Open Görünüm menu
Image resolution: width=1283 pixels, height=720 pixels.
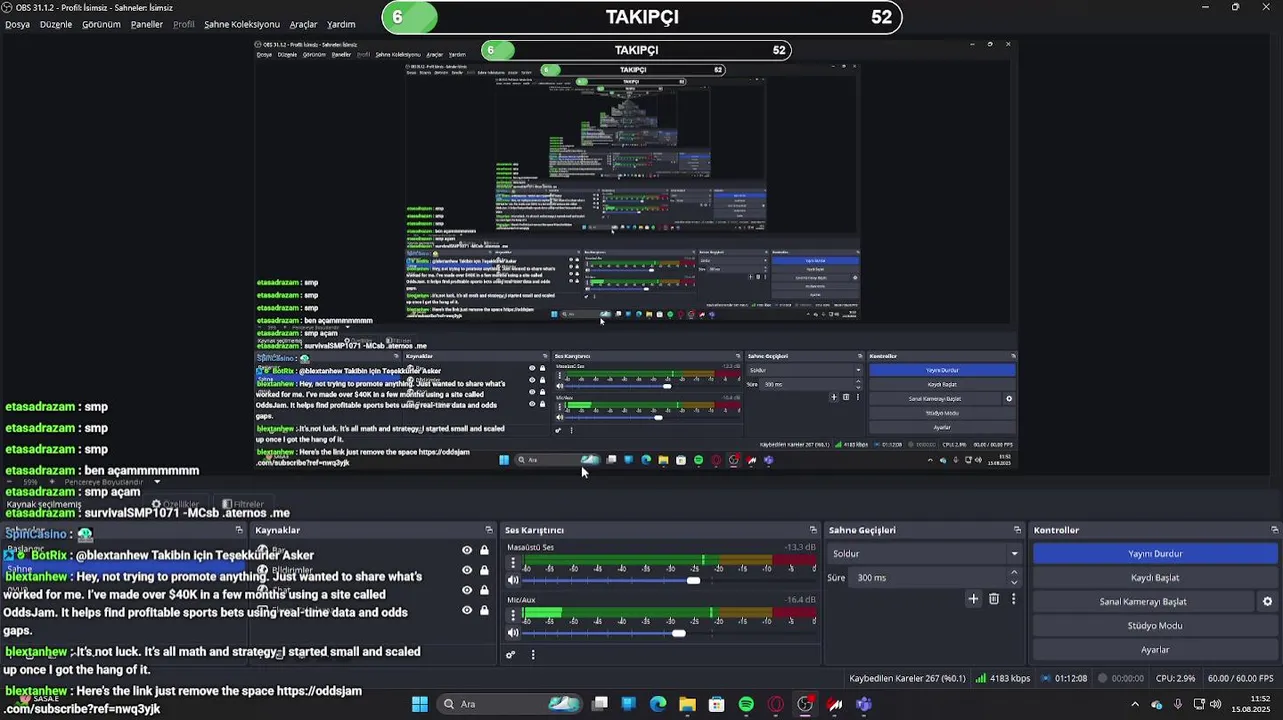[x=101, y=24]
